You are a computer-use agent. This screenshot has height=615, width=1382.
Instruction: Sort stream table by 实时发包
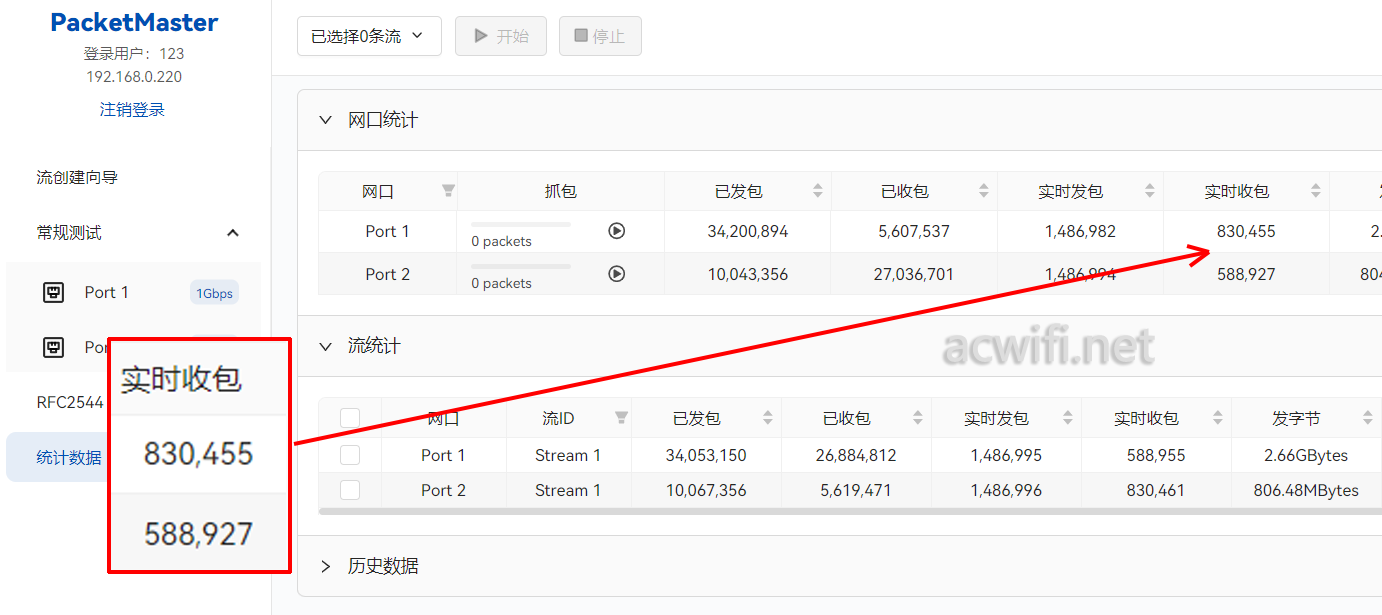pyautogui.click(x=1068, y=418)
